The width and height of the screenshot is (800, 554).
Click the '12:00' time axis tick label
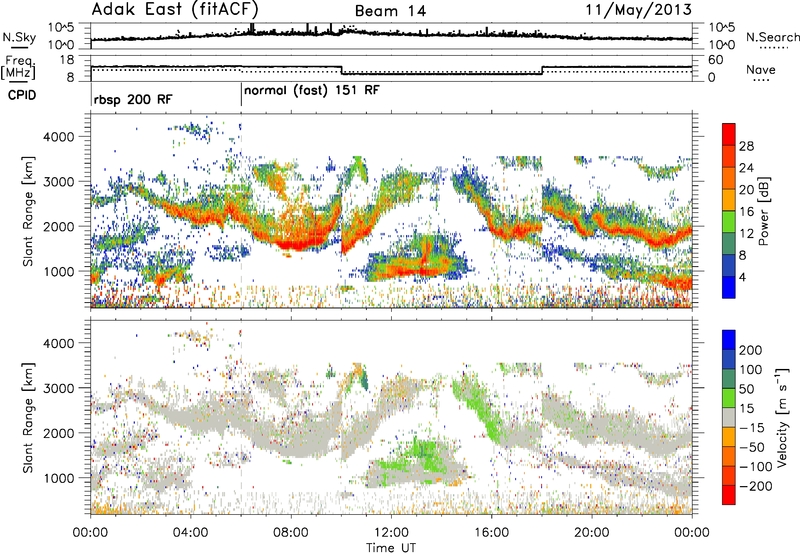click(391, 533)
